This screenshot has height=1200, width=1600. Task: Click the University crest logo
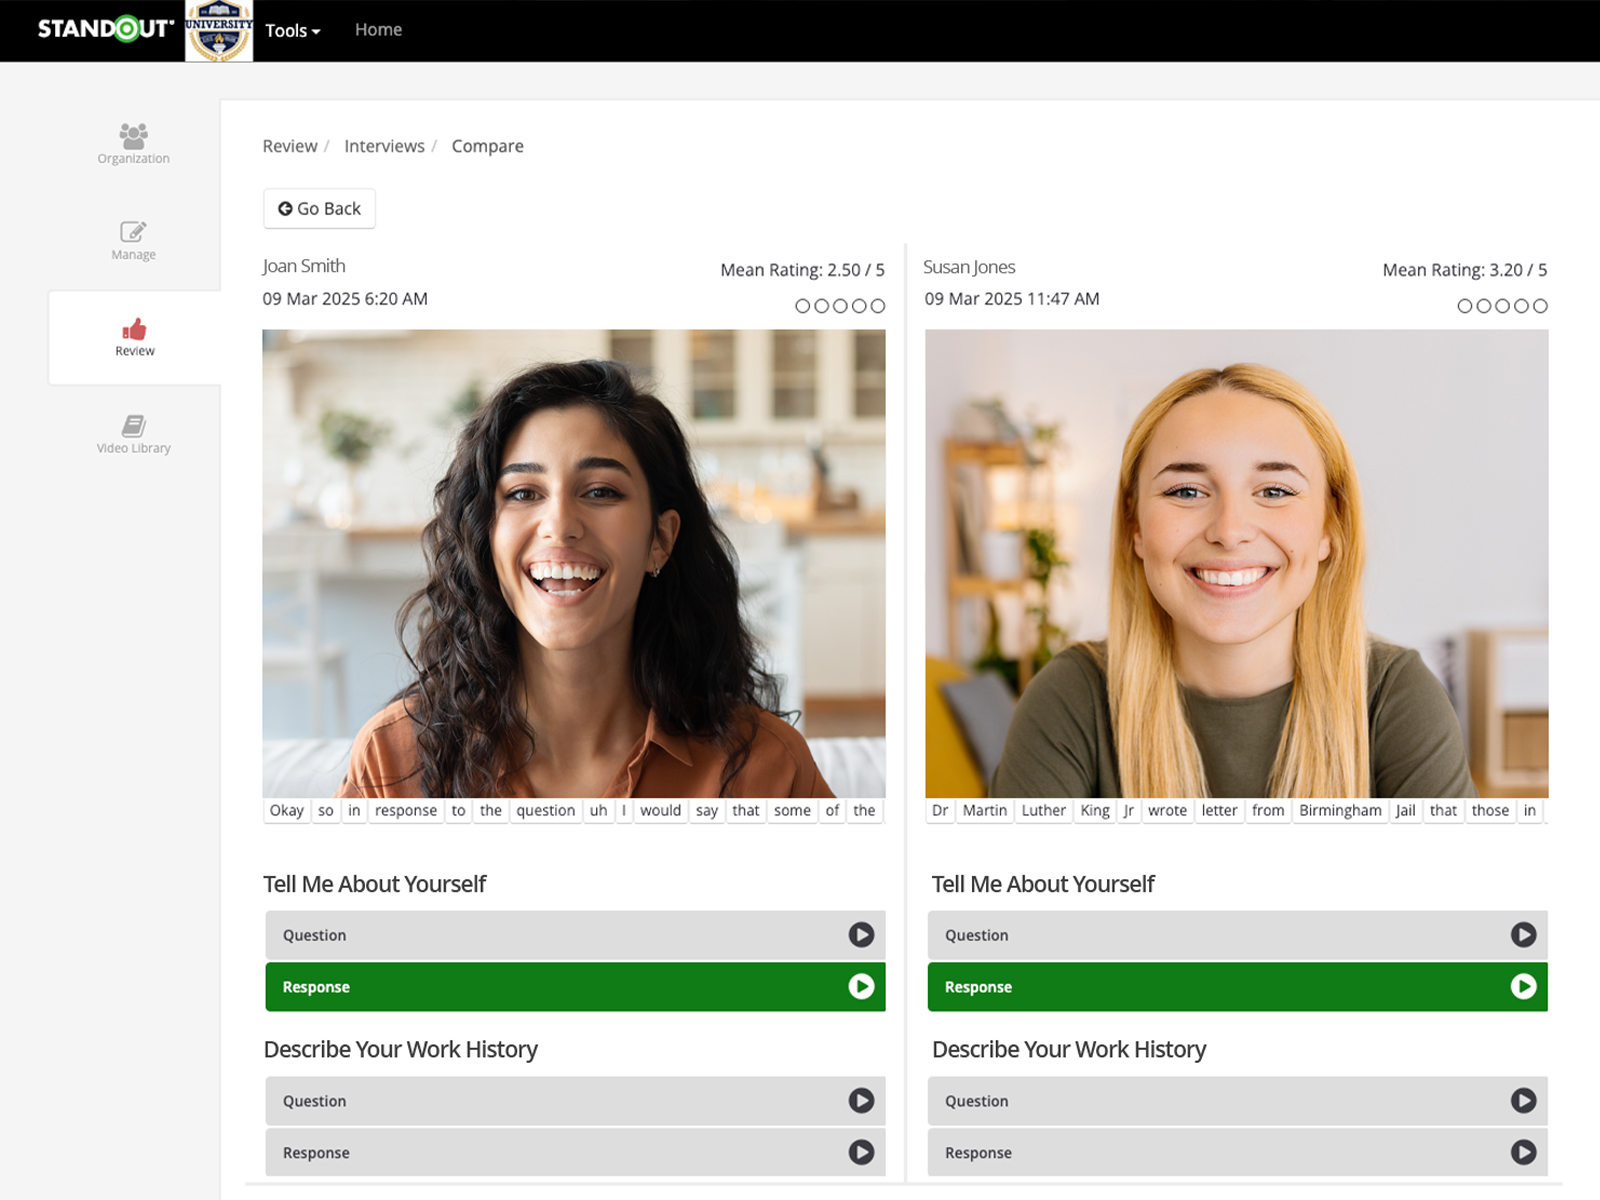(x=219, y=31)
